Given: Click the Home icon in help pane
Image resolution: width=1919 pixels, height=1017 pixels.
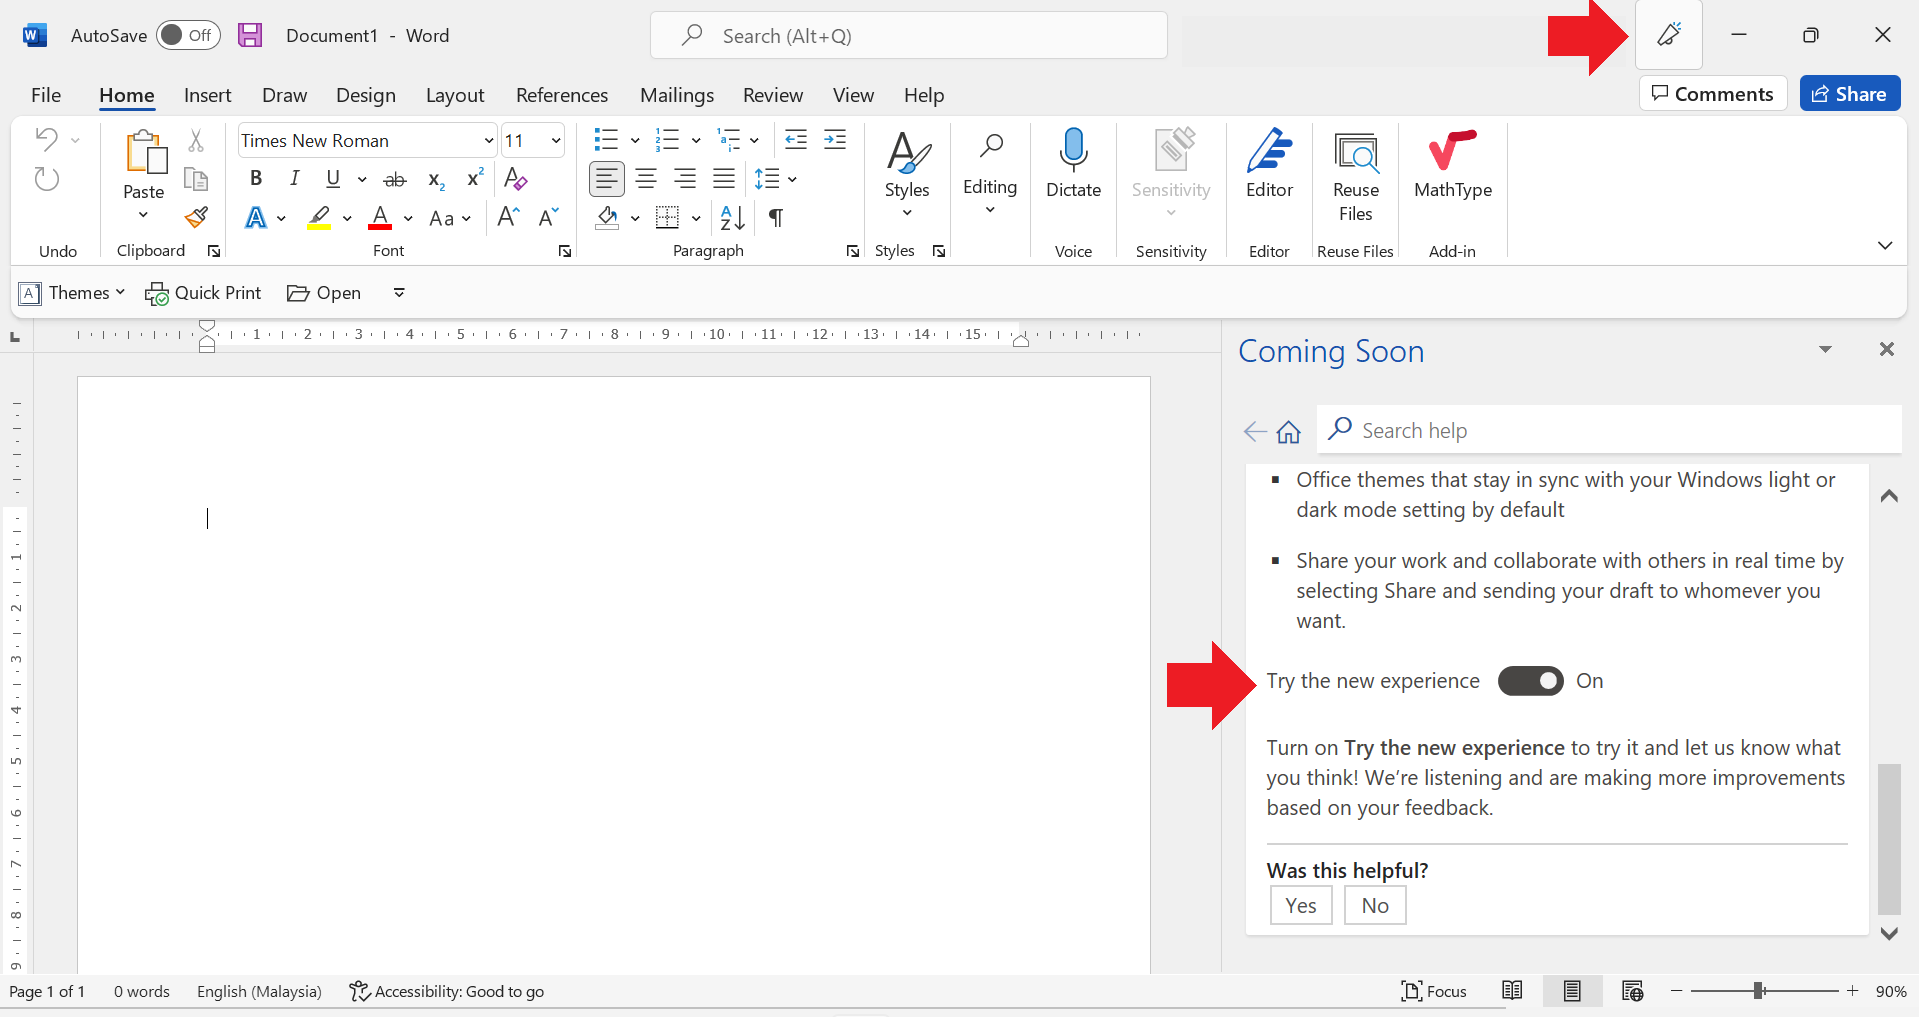Looking at the screenshot, I should coord(1288,431).
